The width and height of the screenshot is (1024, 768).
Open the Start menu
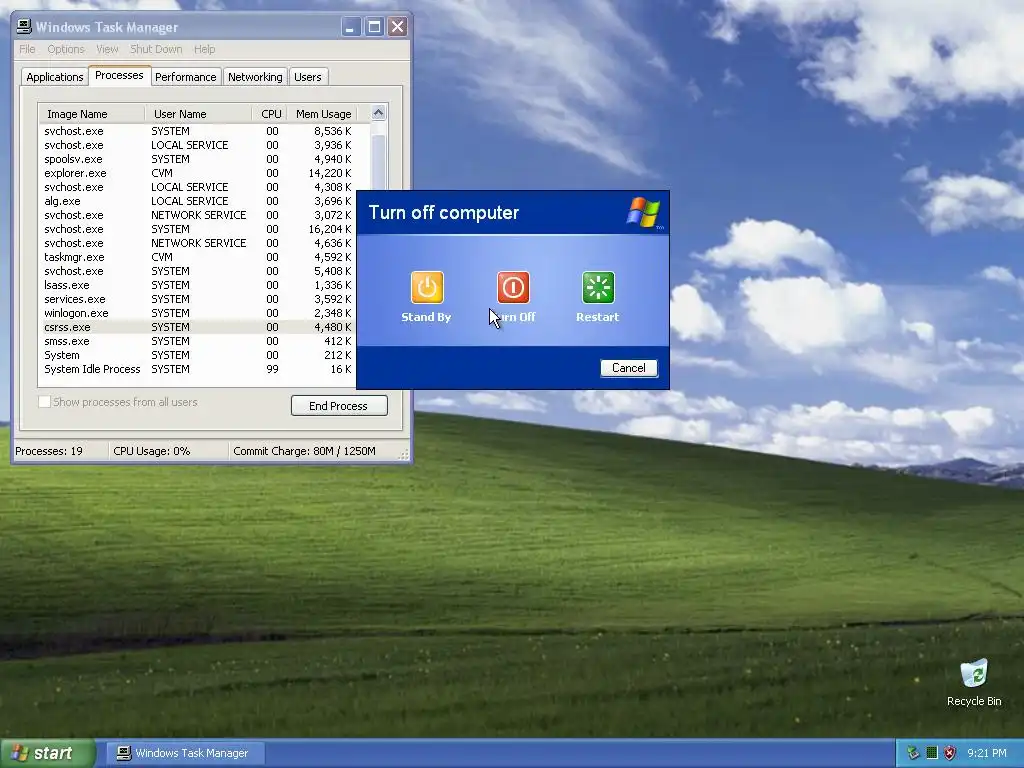(x=47, y=753)
